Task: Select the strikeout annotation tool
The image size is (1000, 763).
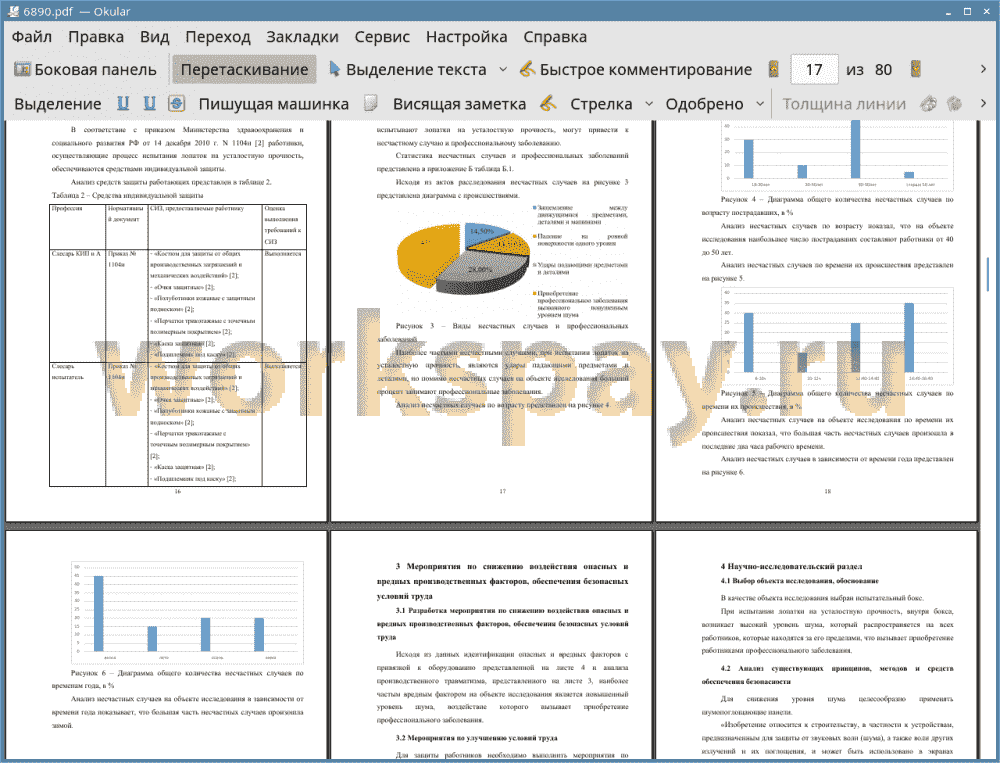Action: coord(177,103)
